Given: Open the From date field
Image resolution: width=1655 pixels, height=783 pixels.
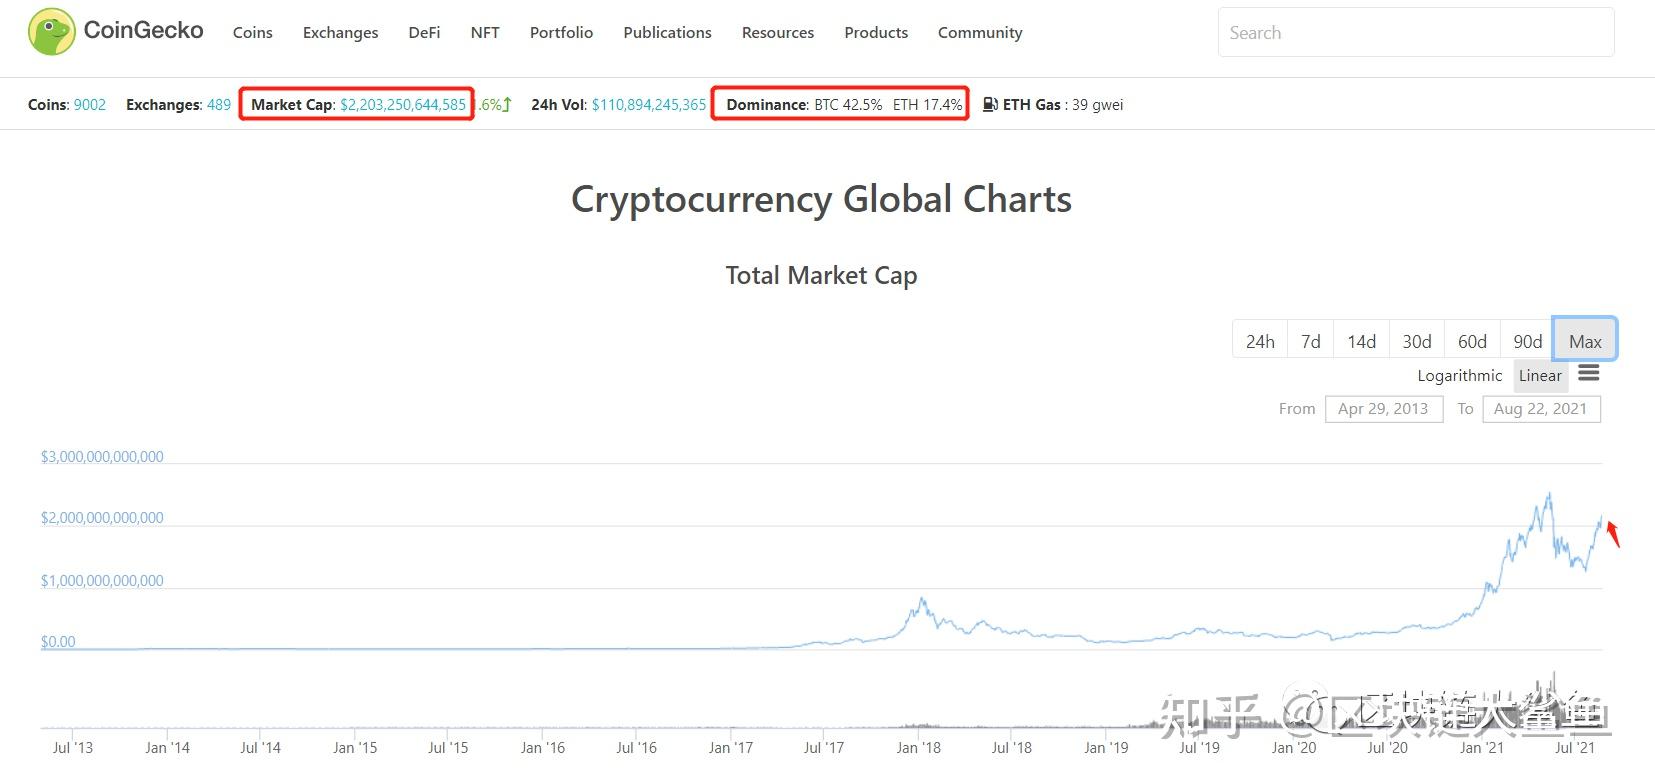Looking at the screenshot, I should pyautogui.click(x=1383, y=408).
